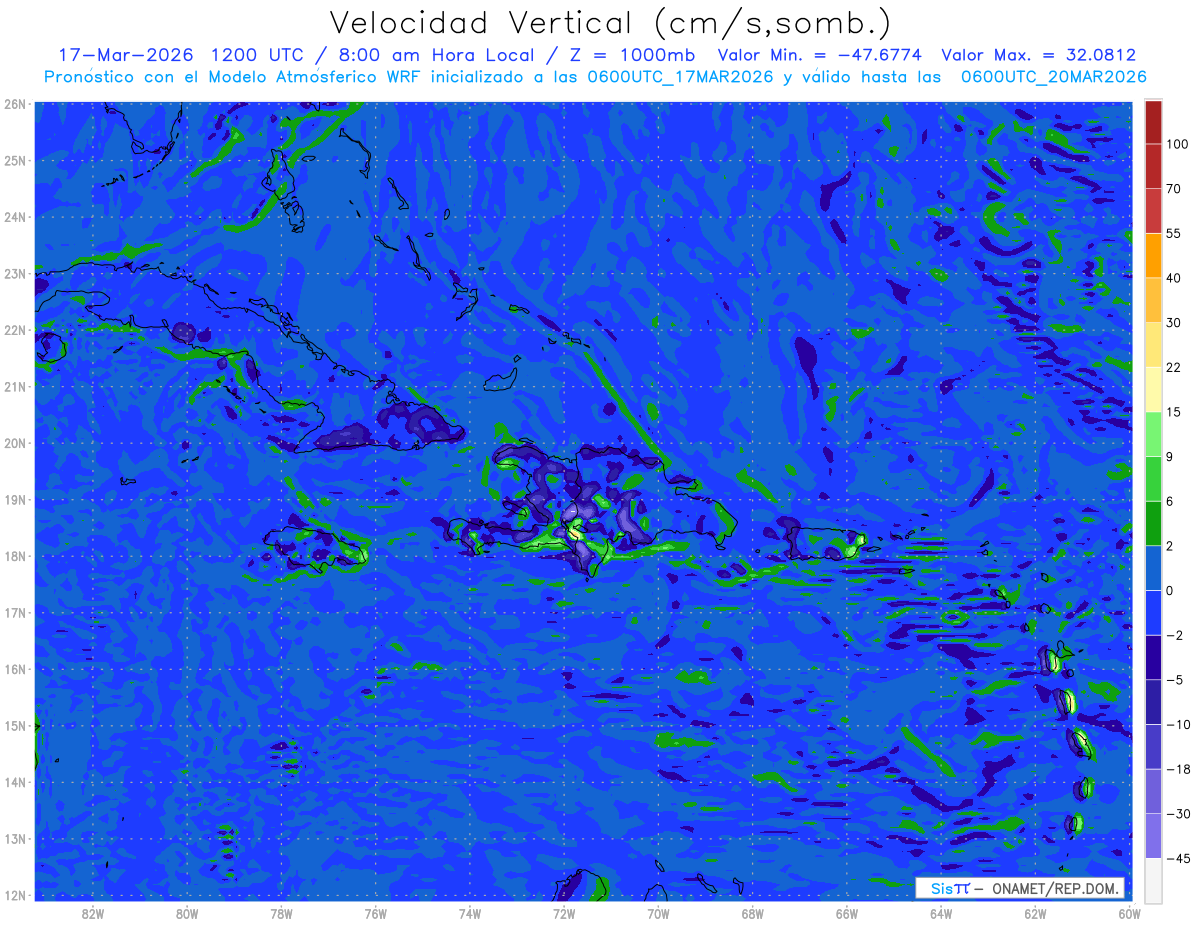Click the '76W' longitude label
Screen dimensions: 1200x927
(376, 913)
